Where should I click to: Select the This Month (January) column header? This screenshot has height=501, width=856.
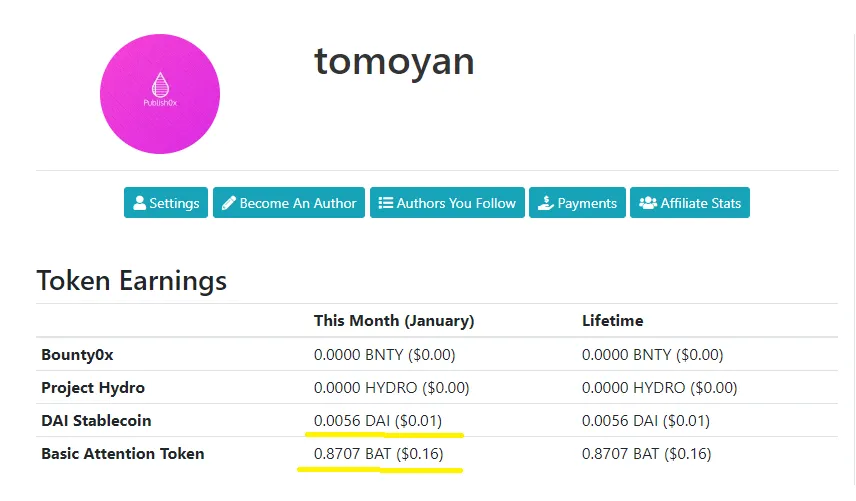[394, 320]
